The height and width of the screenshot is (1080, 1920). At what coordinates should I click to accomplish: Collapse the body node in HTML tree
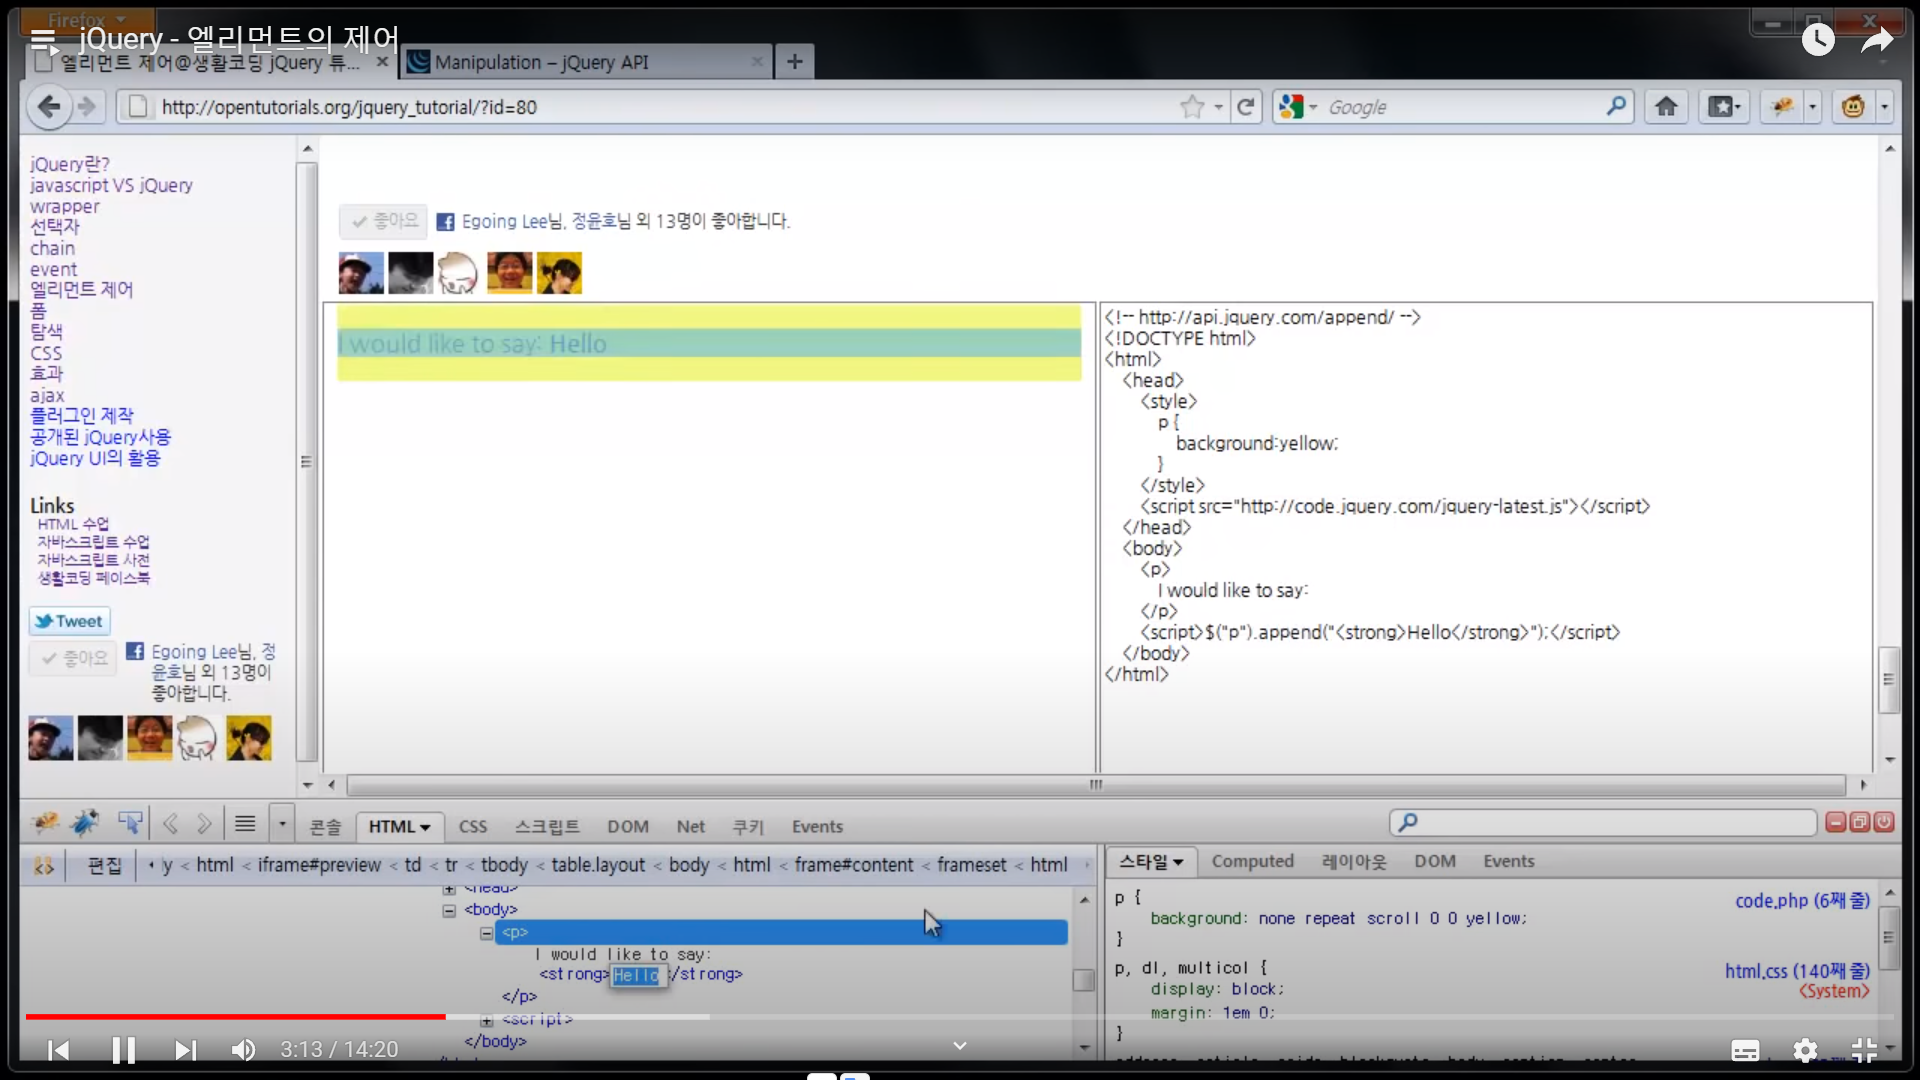click(449, 910)
